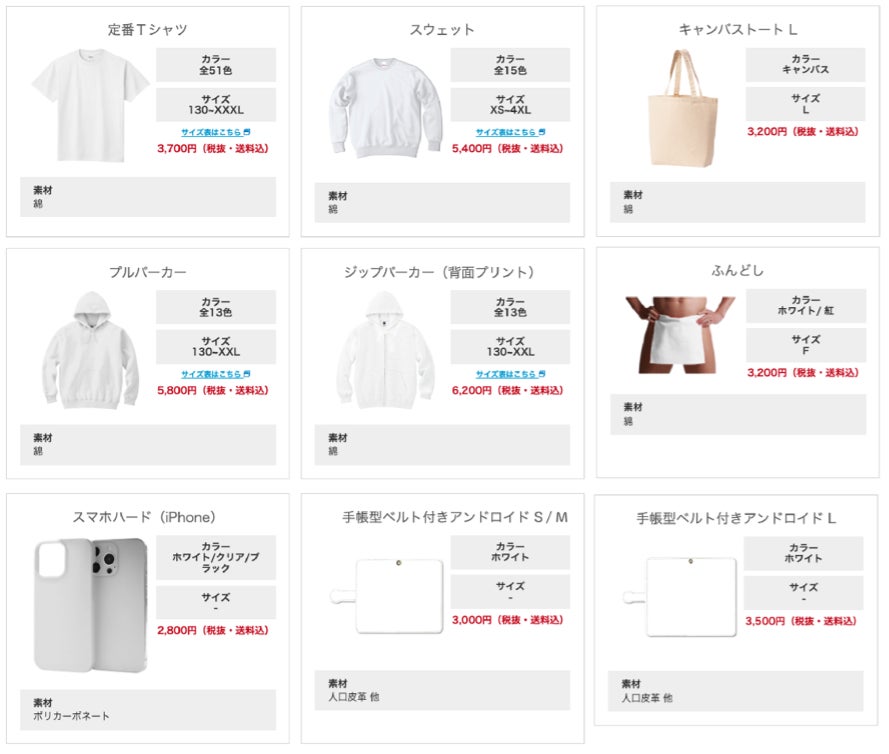Screen dimensions: 889x754
Task: Click the 定番Tシャツ product title
Action: pyautogui.click(x=147, y=30)
